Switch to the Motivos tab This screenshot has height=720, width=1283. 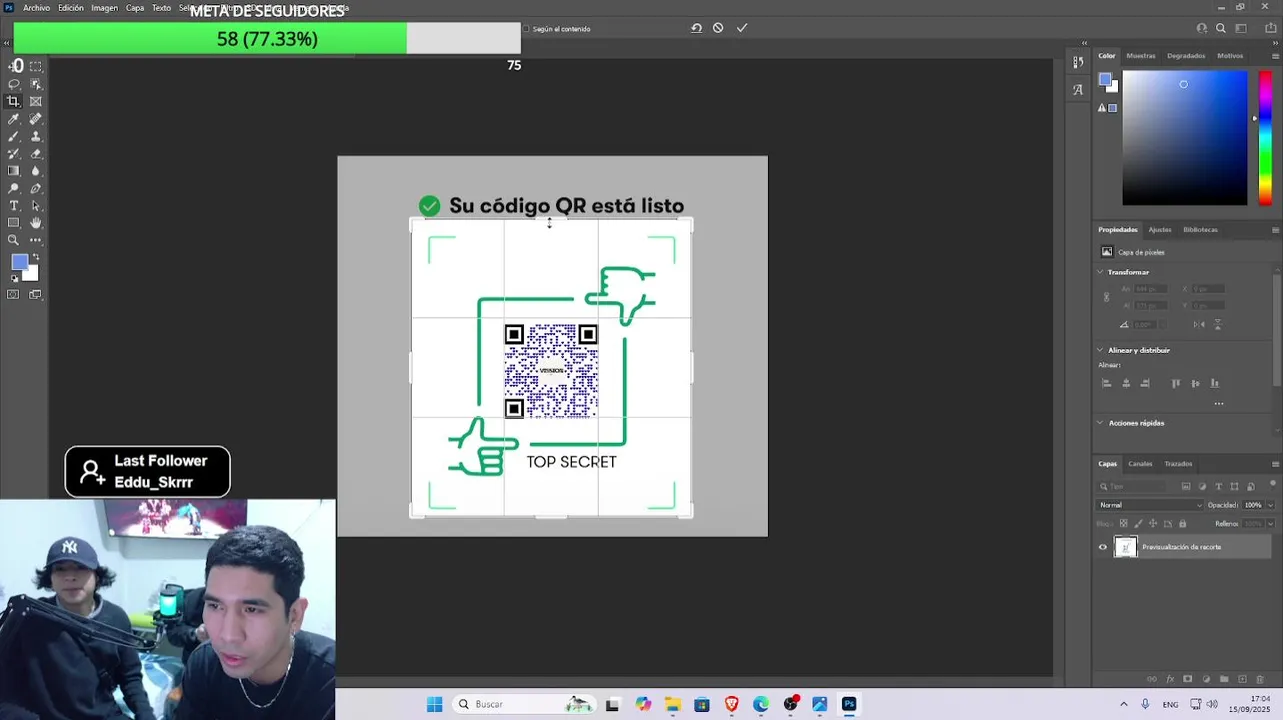click(1230, 56)
